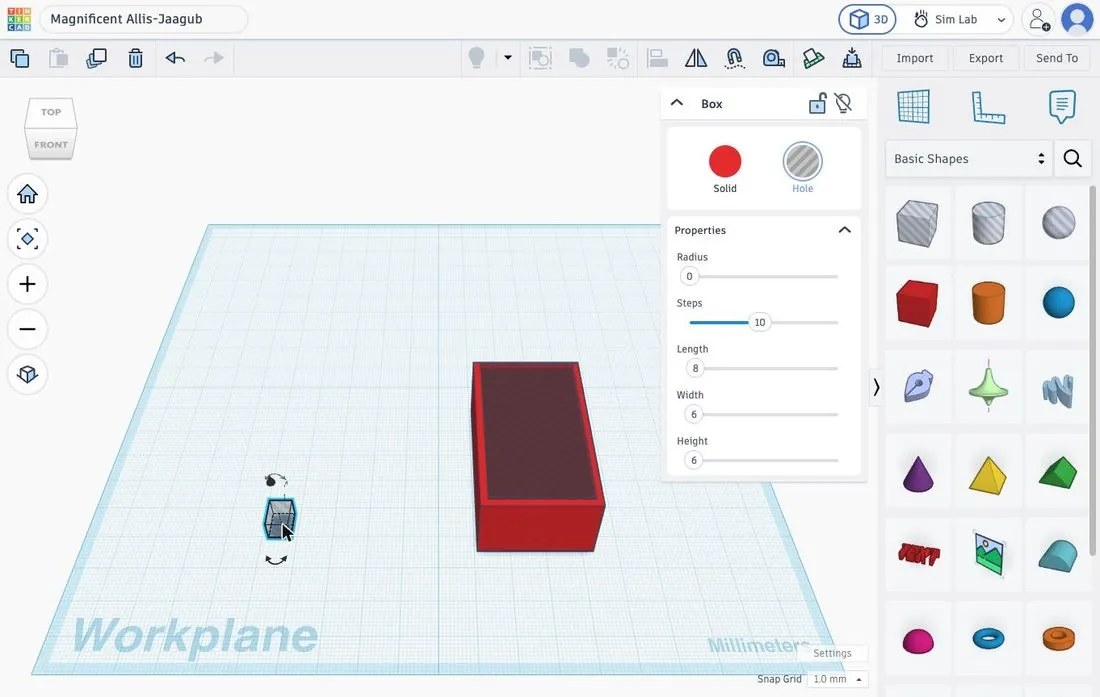
Task: Toggle the 3D design view button
Action: tap(868, 20)
